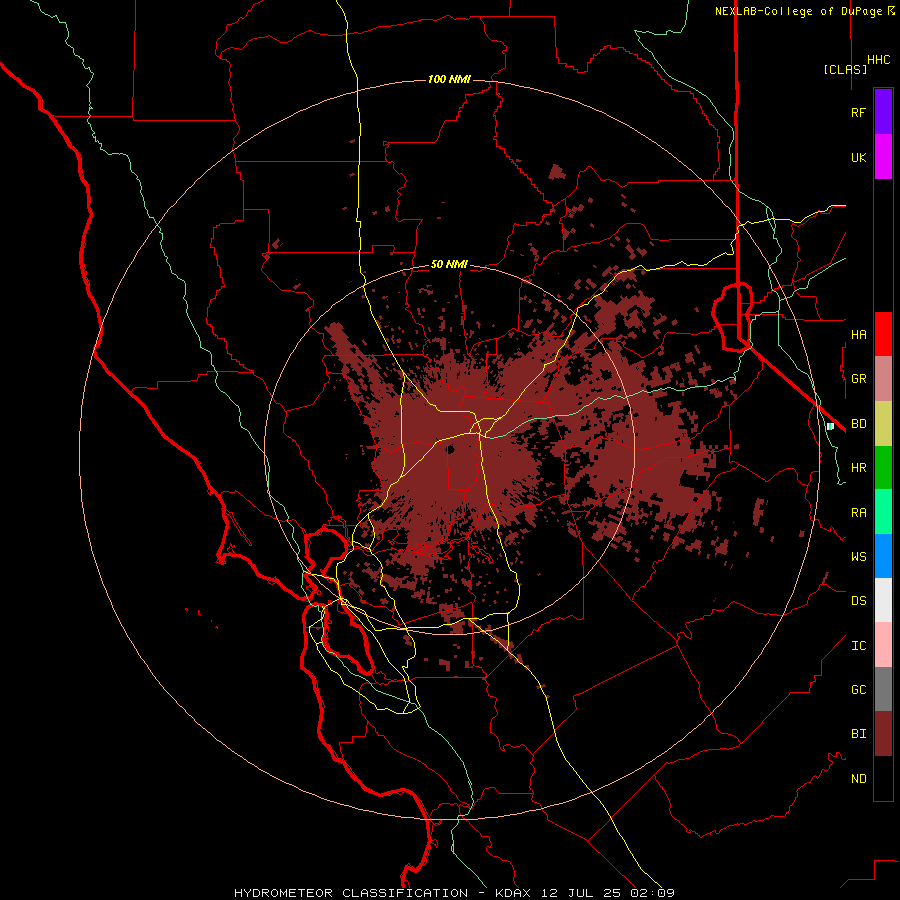Click the WS legend label
The width and height of the screenshot is (900, 900).
(858, 556)
